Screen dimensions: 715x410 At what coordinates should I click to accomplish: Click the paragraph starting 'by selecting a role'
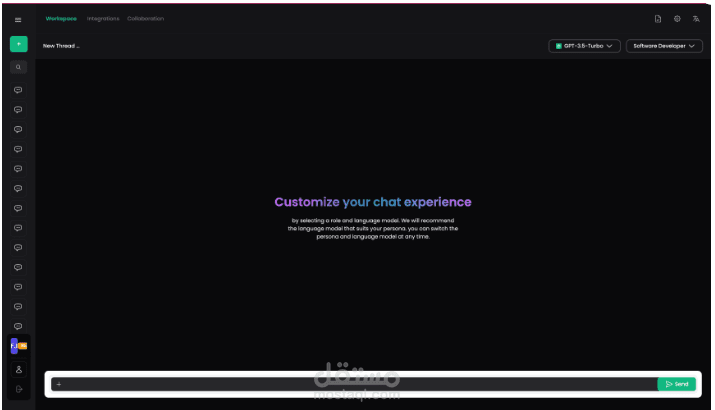click(373, 228)
